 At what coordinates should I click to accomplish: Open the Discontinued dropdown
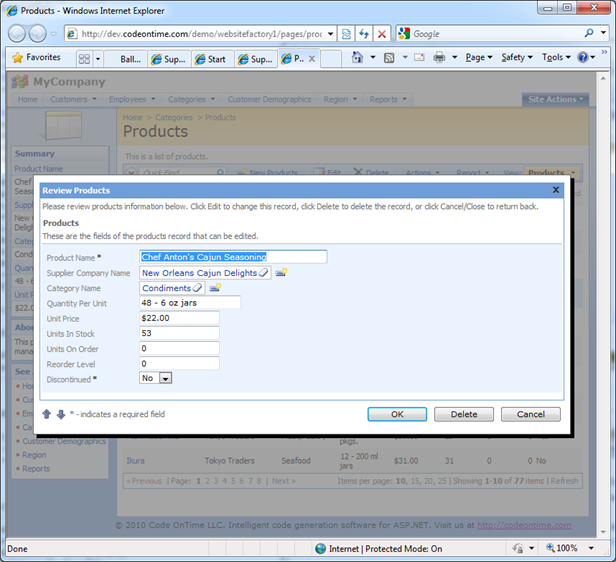165,379
